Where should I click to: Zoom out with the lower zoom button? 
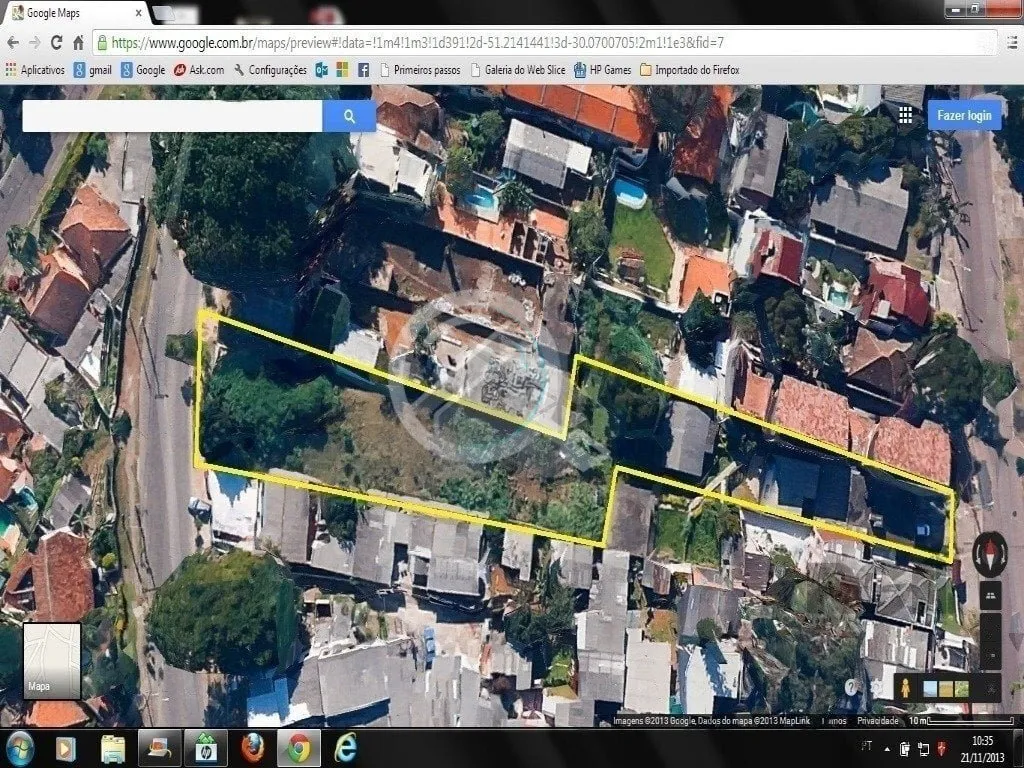coord(990,654)
